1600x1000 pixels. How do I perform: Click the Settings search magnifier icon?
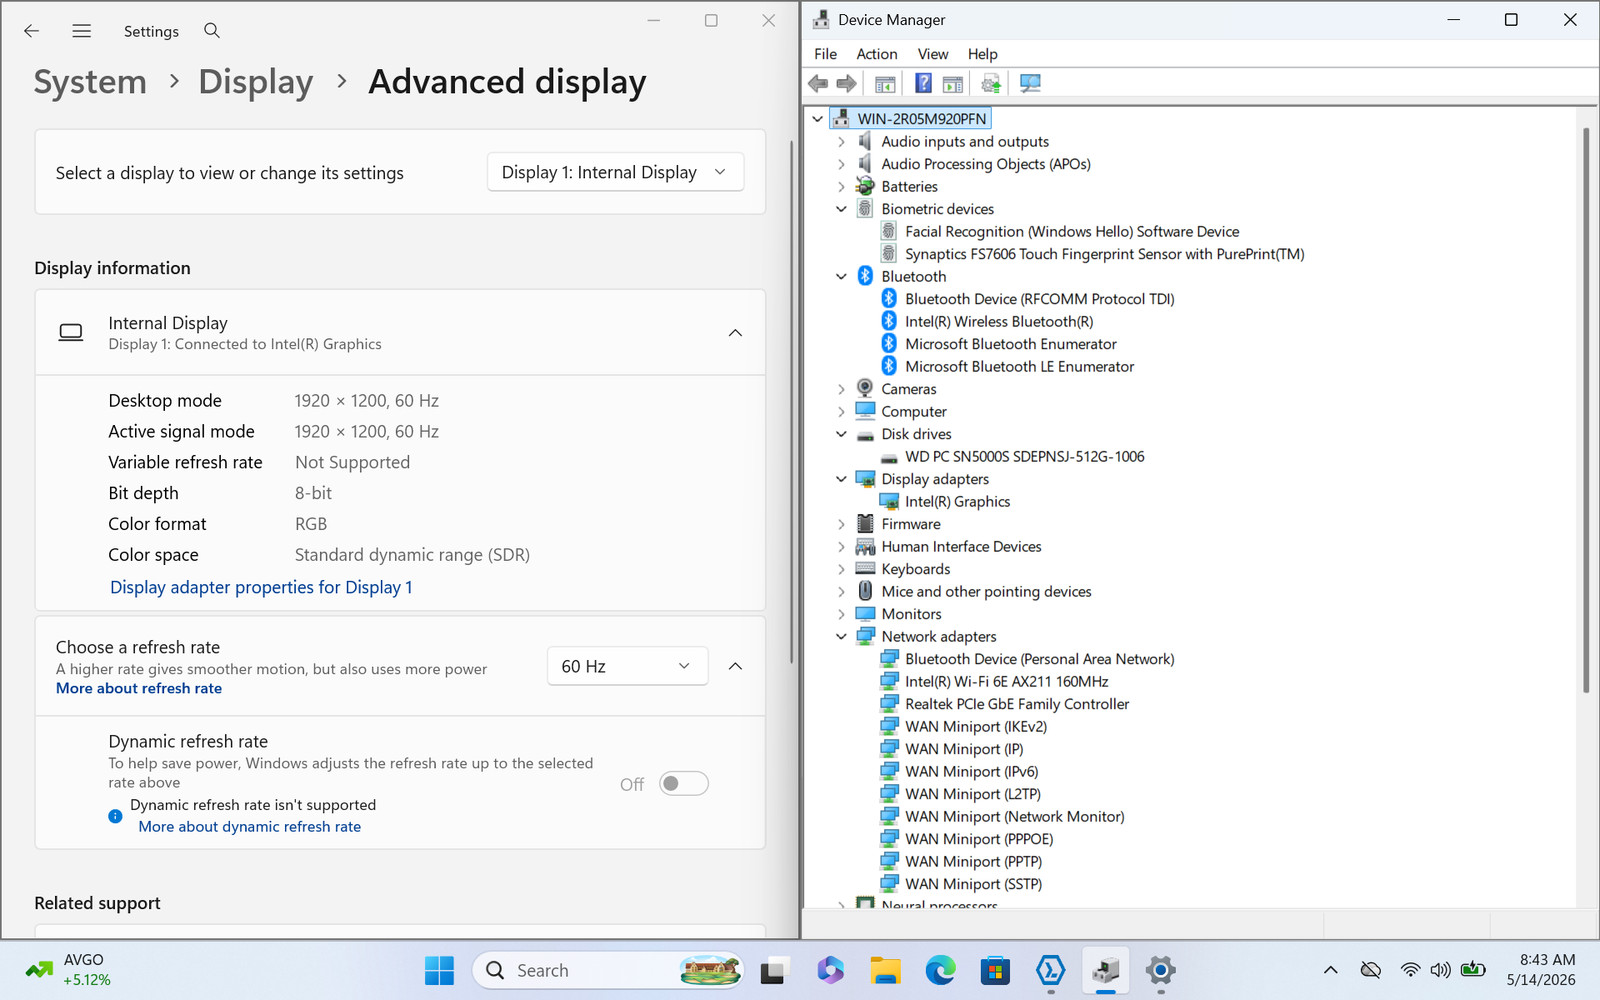212,31
